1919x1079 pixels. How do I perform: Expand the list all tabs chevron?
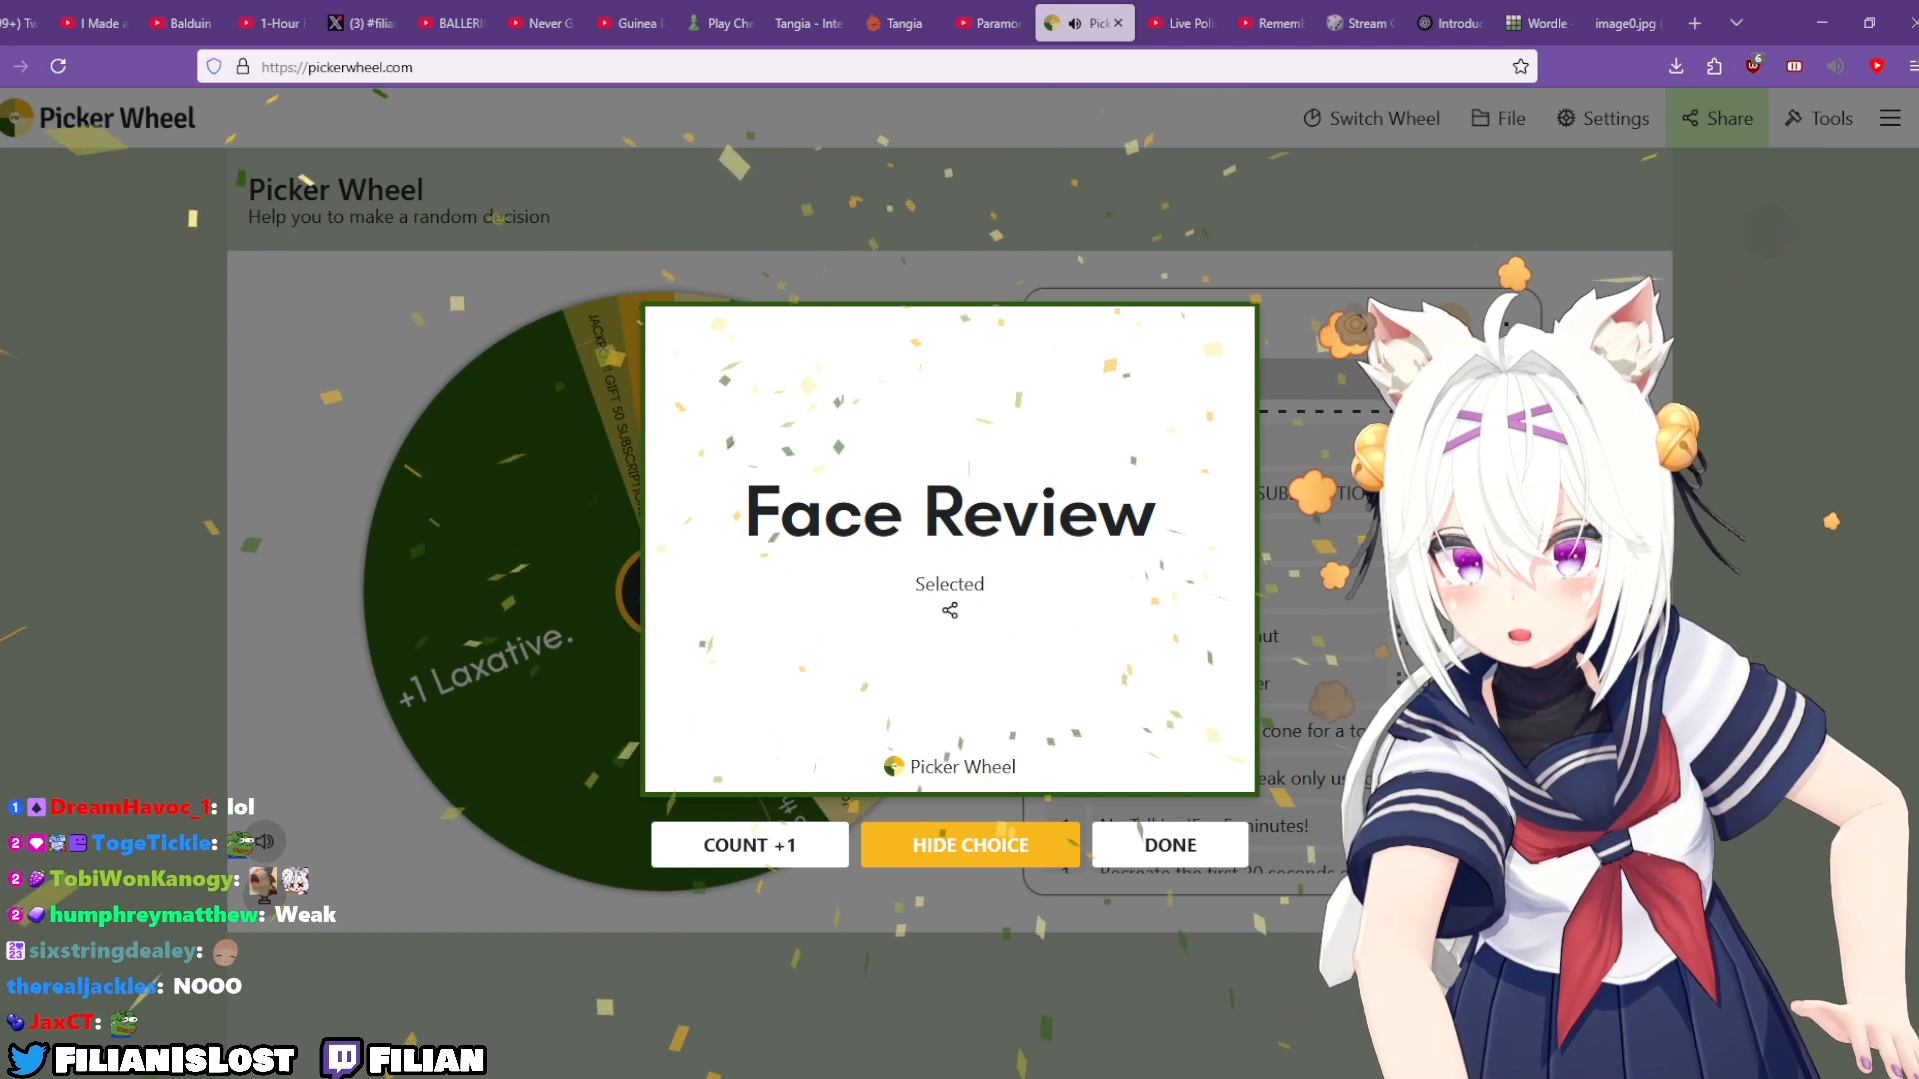tap(1736, 23)
